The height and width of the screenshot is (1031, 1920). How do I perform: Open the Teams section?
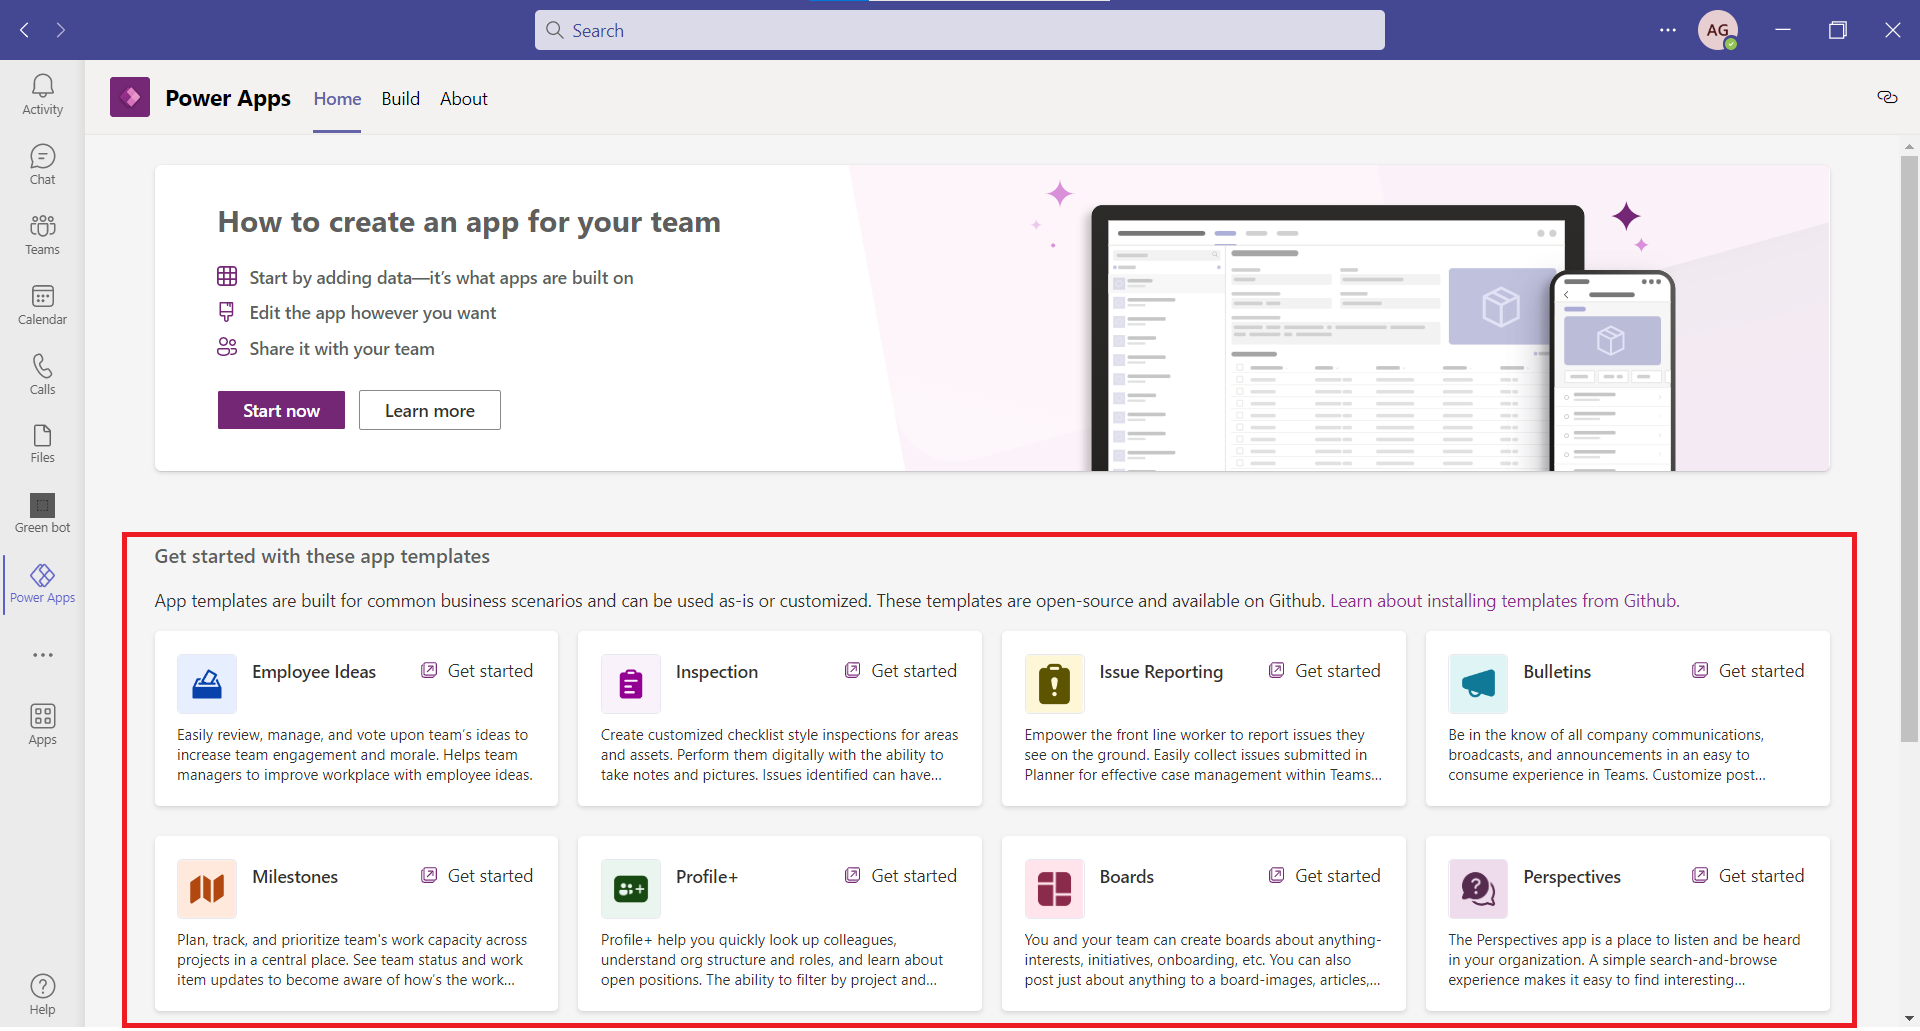pos(42,233)
